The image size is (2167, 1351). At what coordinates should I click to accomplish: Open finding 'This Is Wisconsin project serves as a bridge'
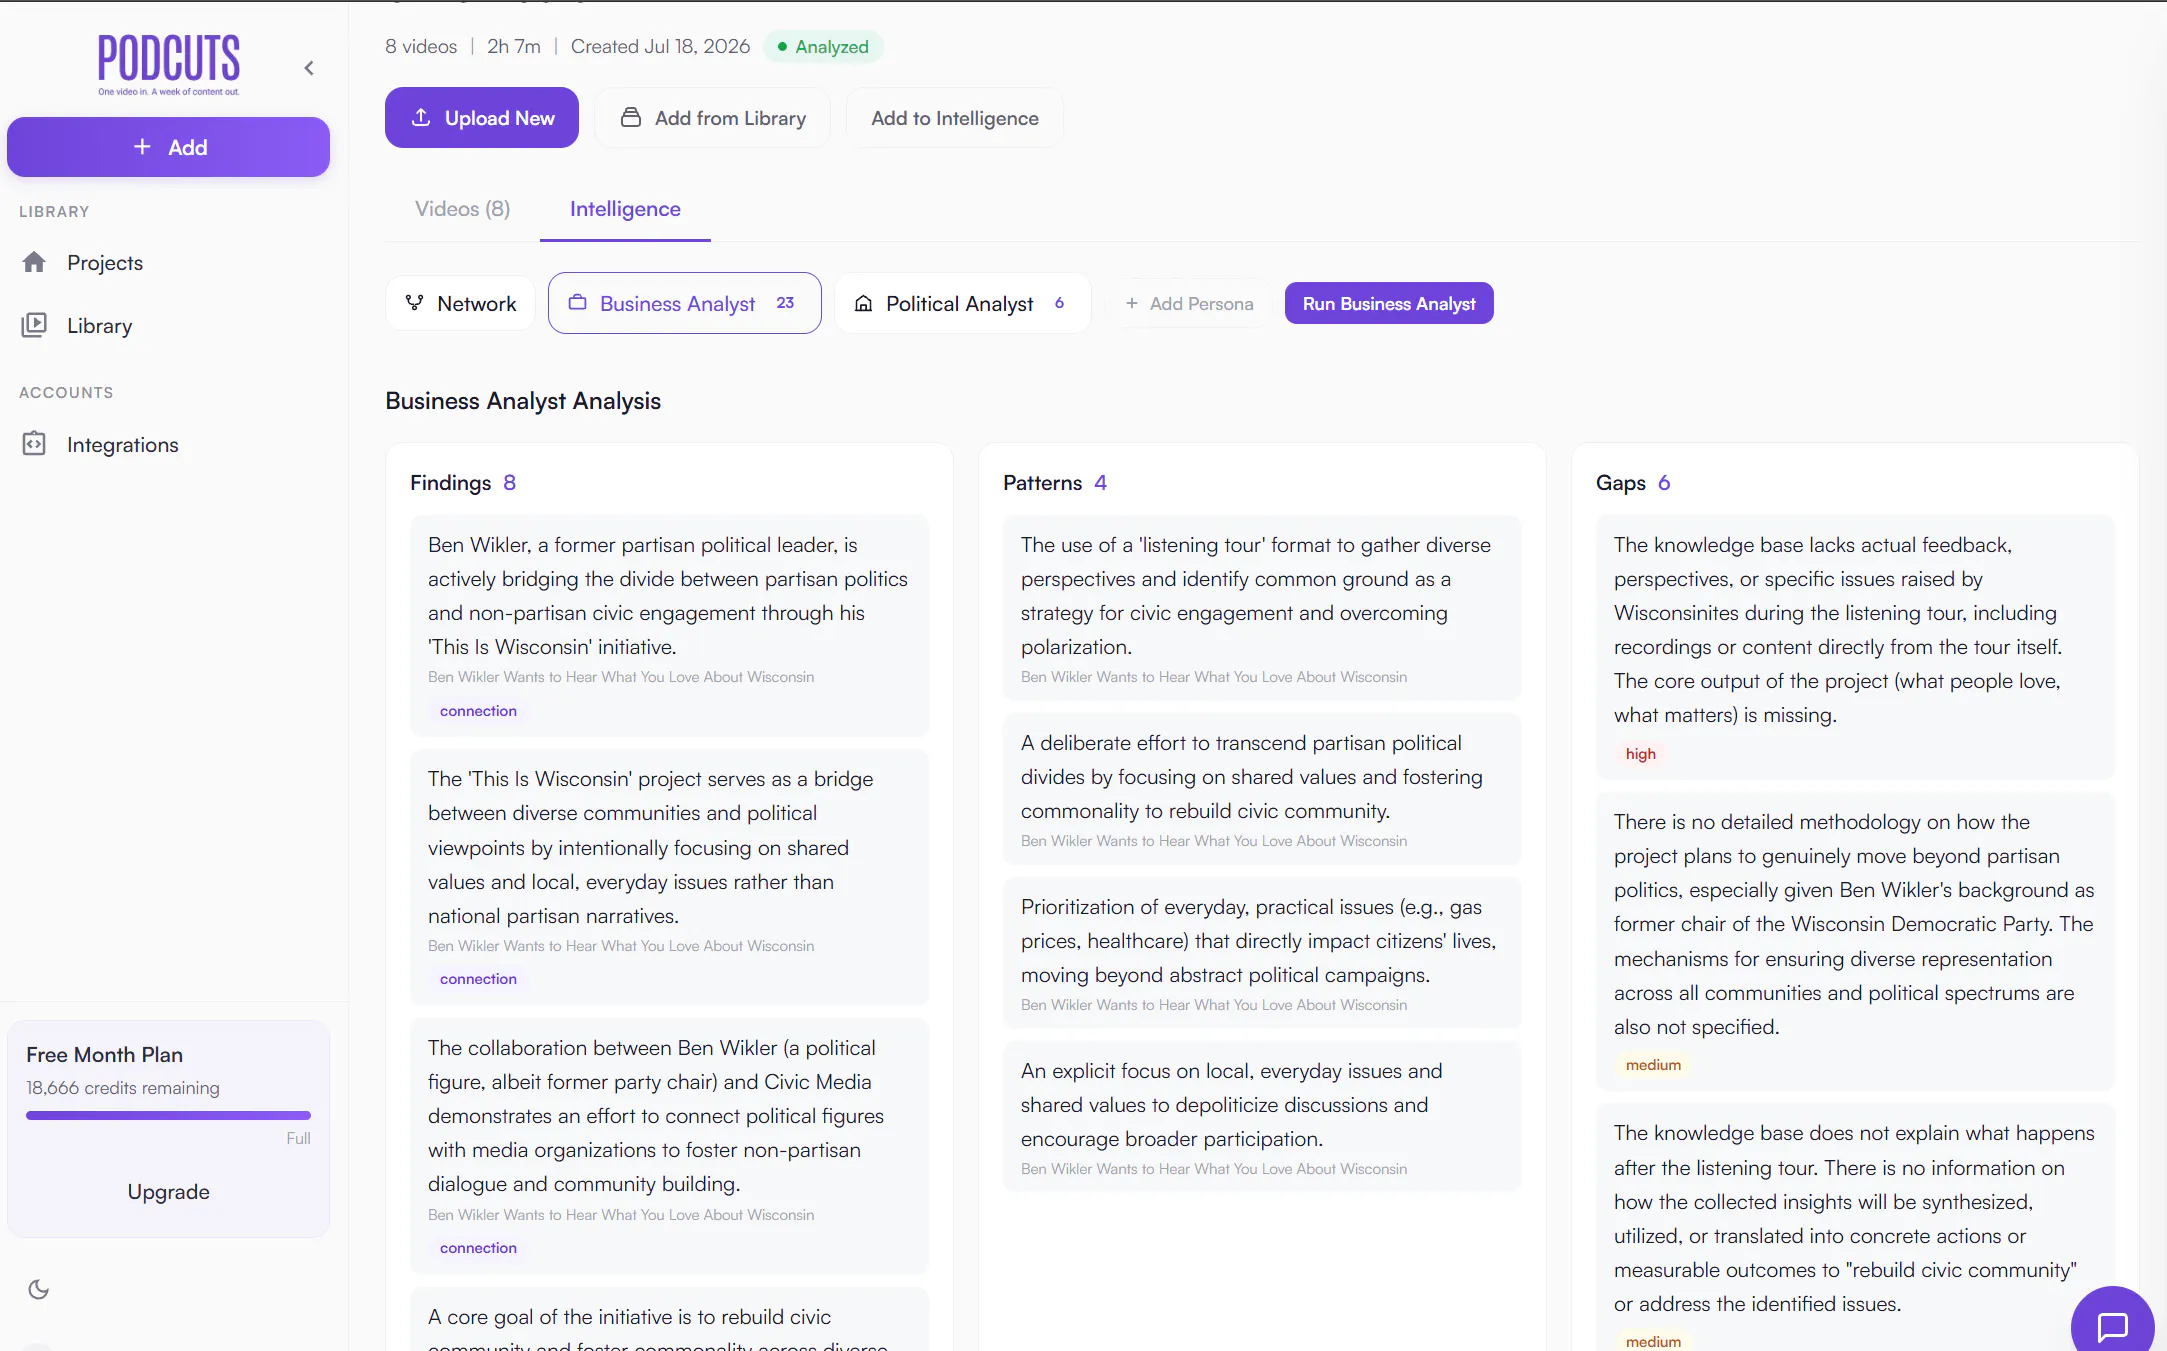(669, 877)
